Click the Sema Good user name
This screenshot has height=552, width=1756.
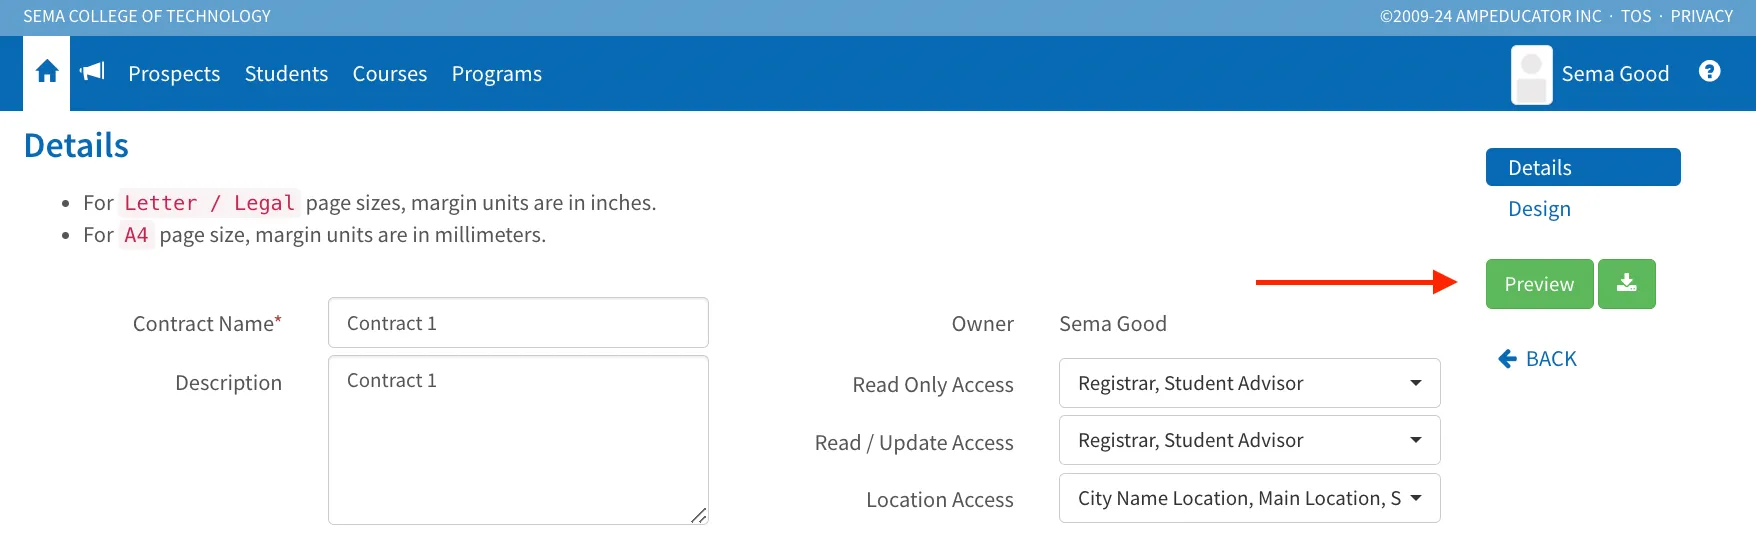tap(1615, 74)
